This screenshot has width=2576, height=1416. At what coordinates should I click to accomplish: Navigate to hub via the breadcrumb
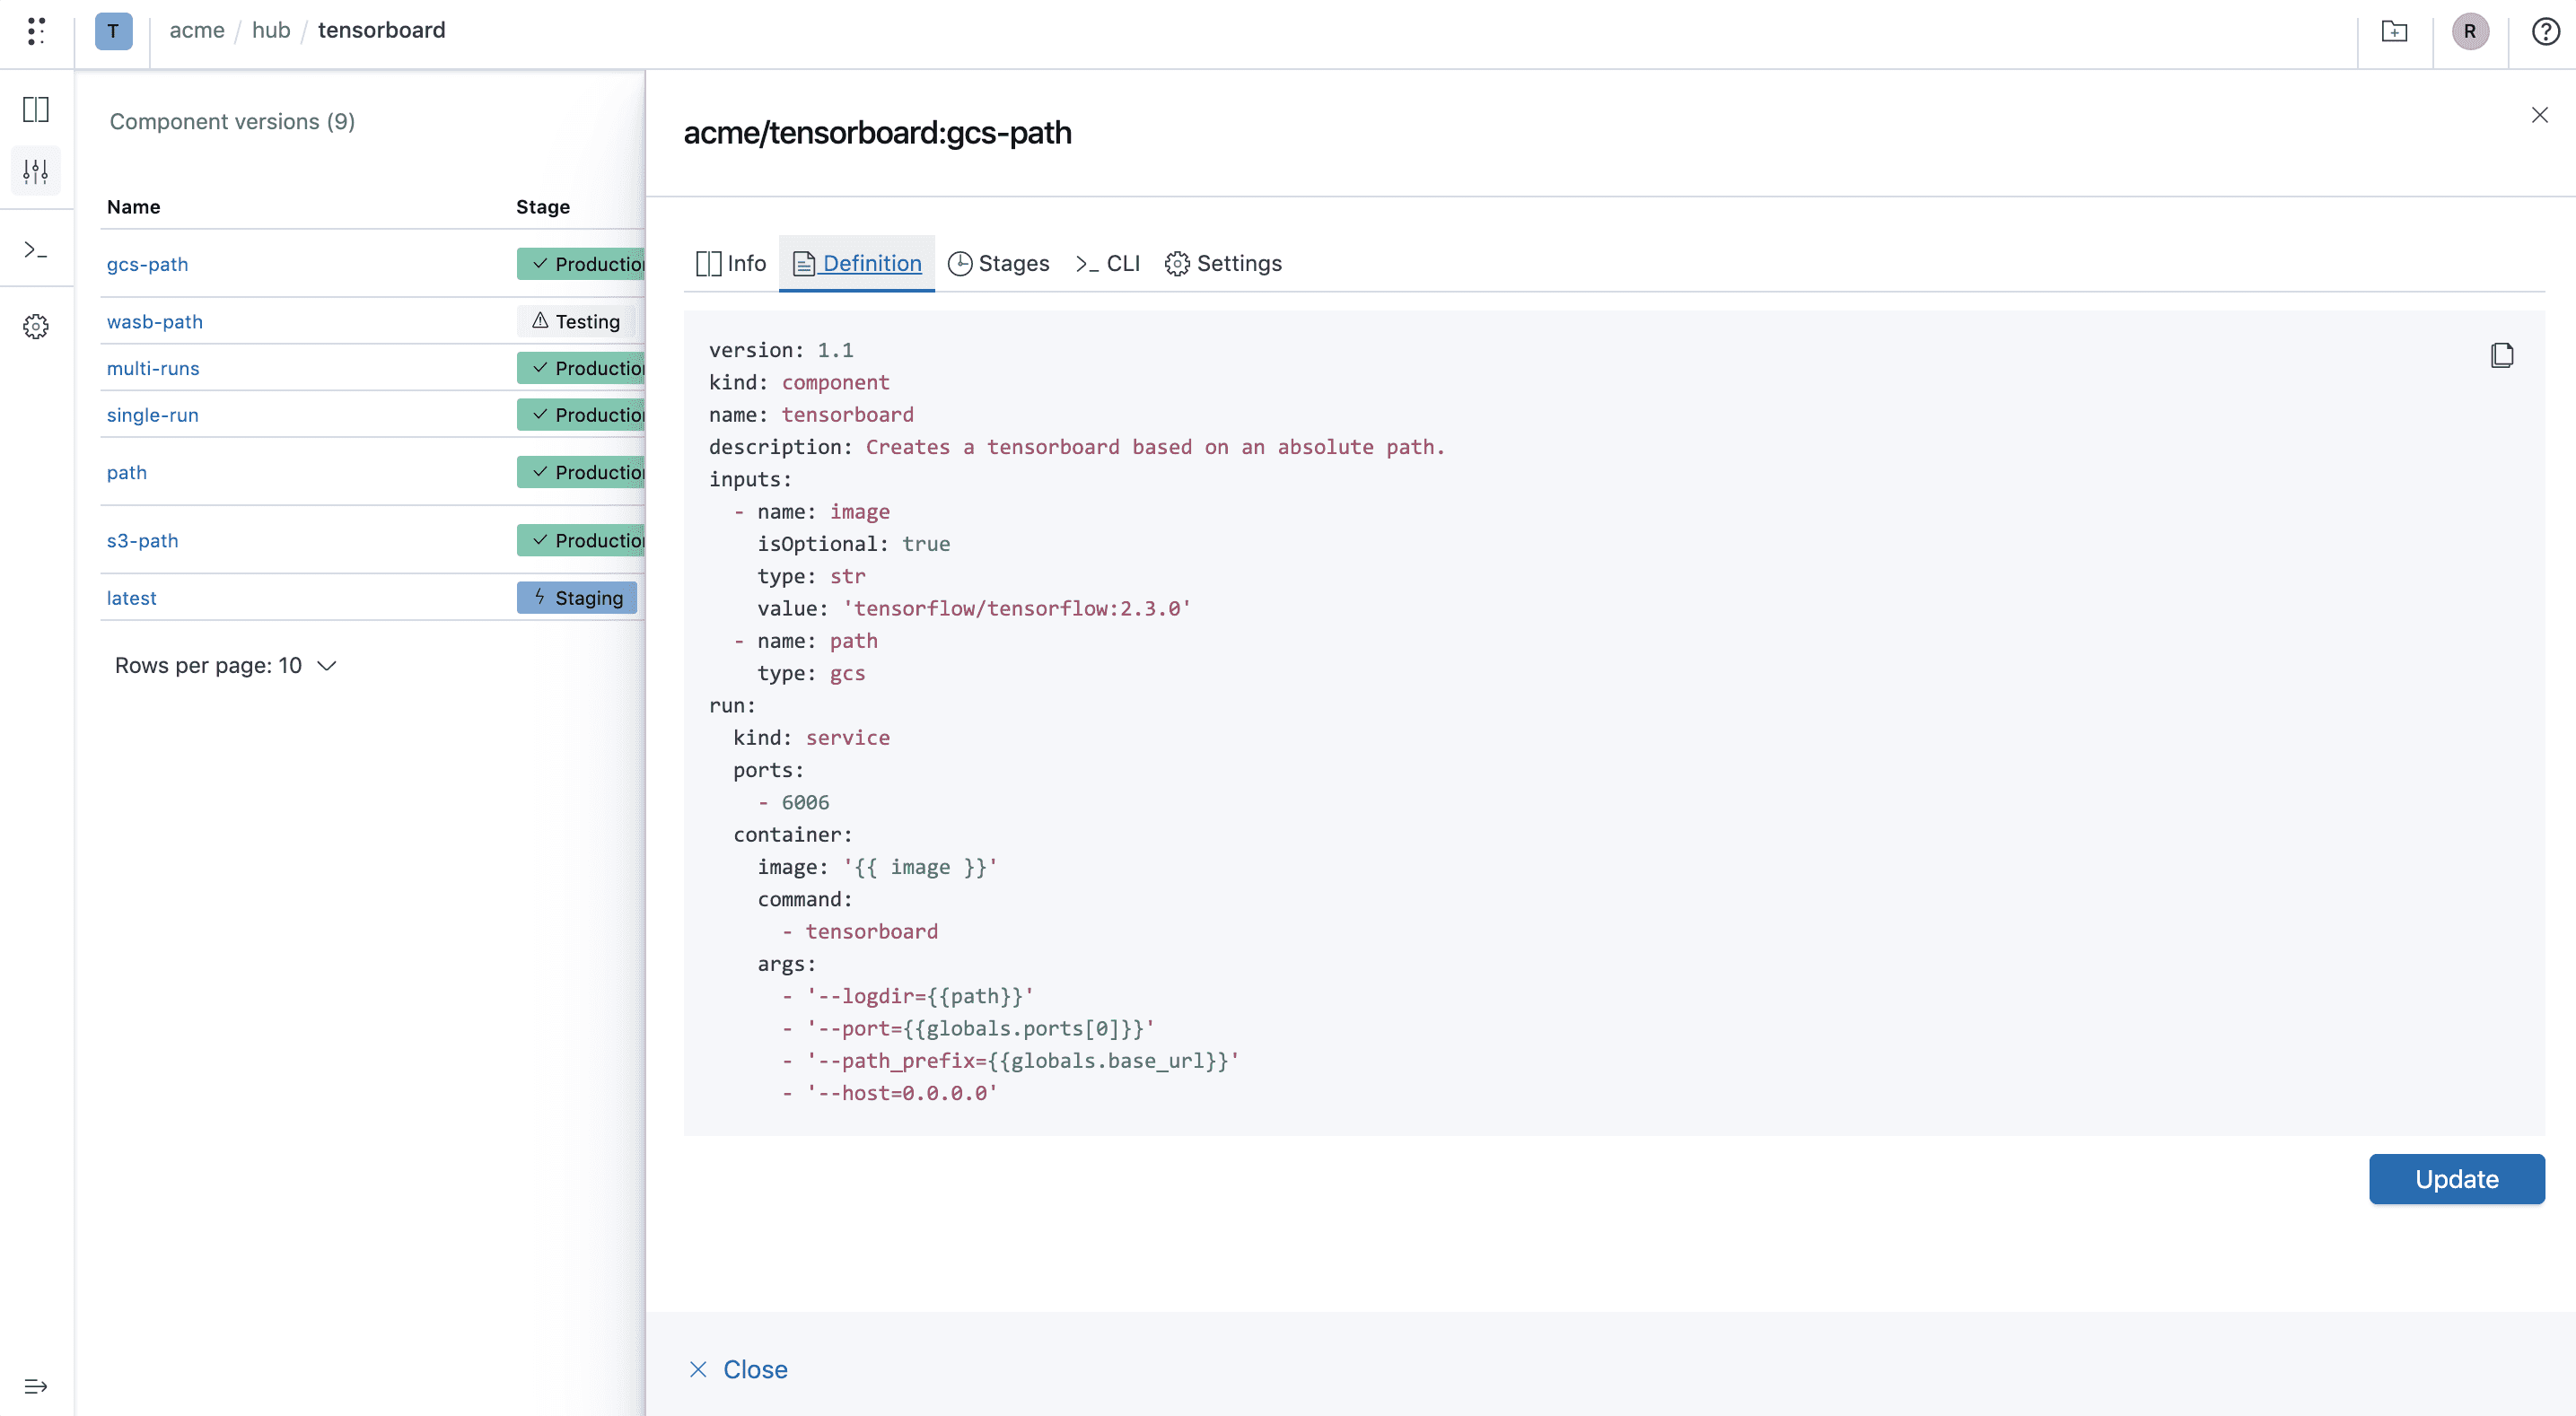tap(271, 30)
